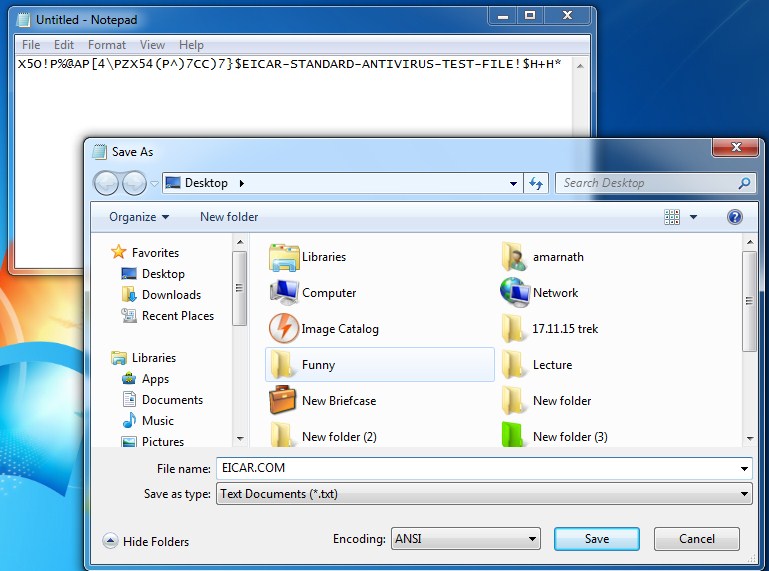769x571 pixels.
Task: Click the Recent Places icon
Action: tap(128, 315)
